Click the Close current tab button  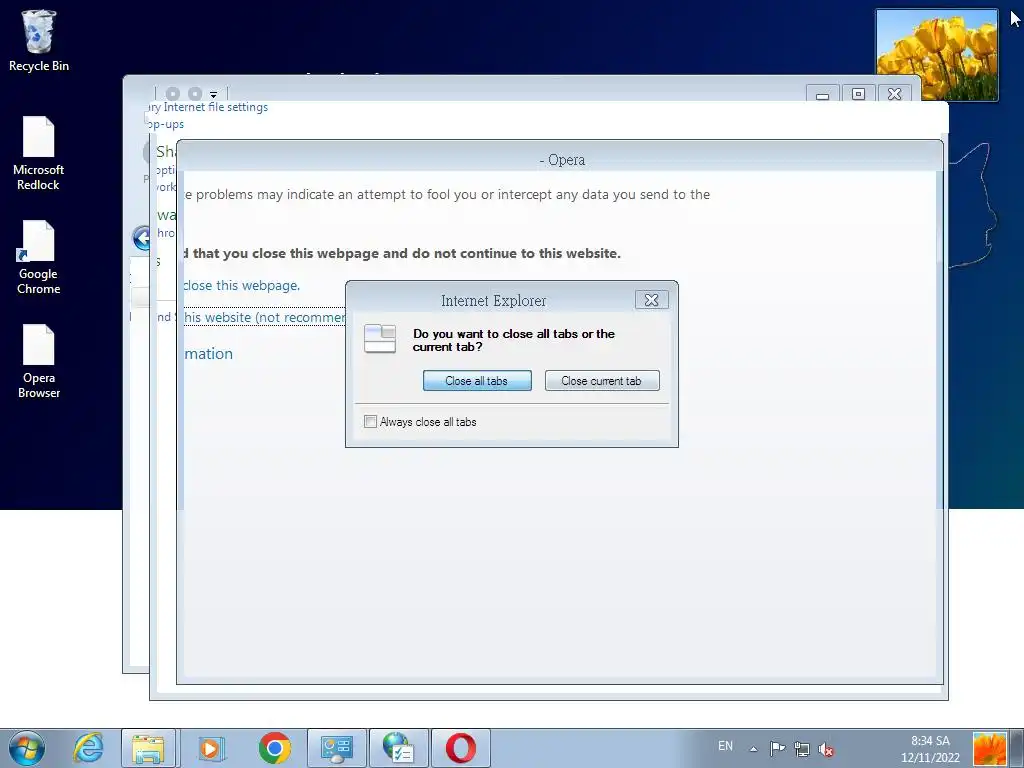click(602, 381)
